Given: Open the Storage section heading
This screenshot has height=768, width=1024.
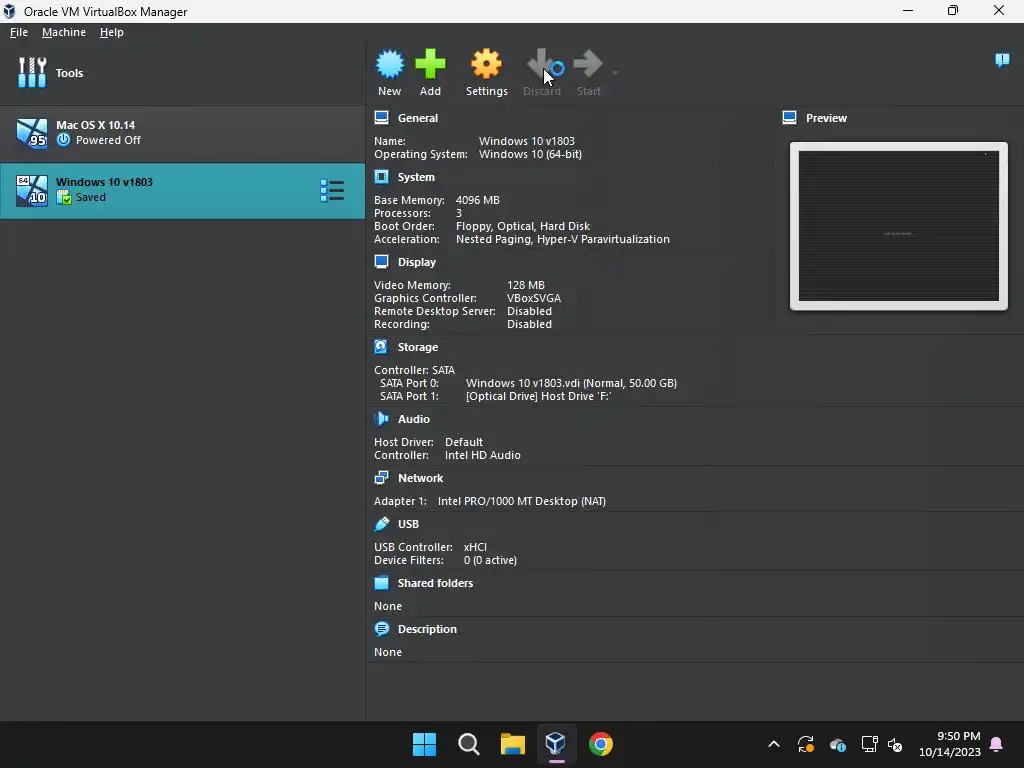Looking at the screenshot, I should 417,347.
